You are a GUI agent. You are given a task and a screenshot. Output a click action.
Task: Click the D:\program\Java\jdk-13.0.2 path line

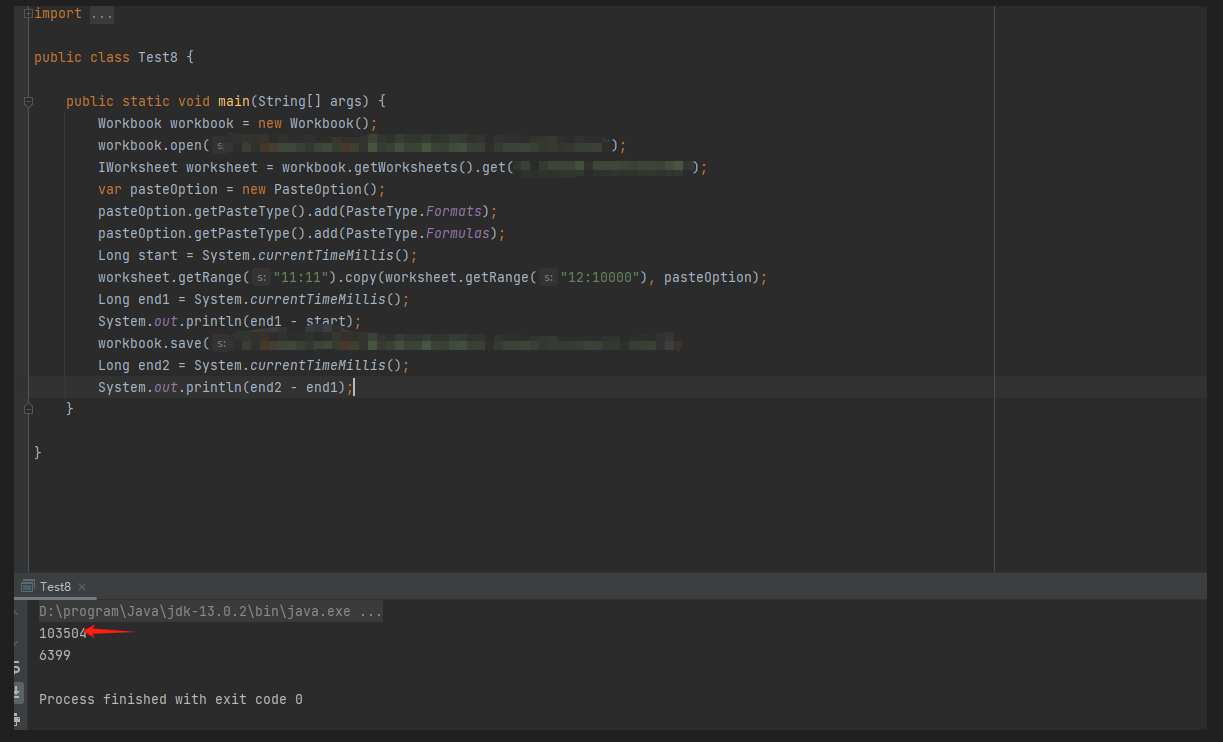[x=210, y=611]
